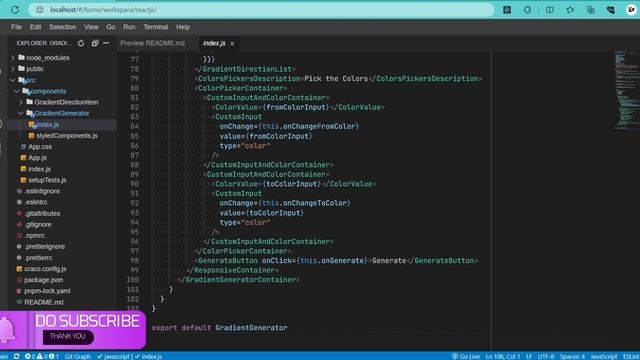
Task: Click the site info icon in address bar
Action: (40, 9)
